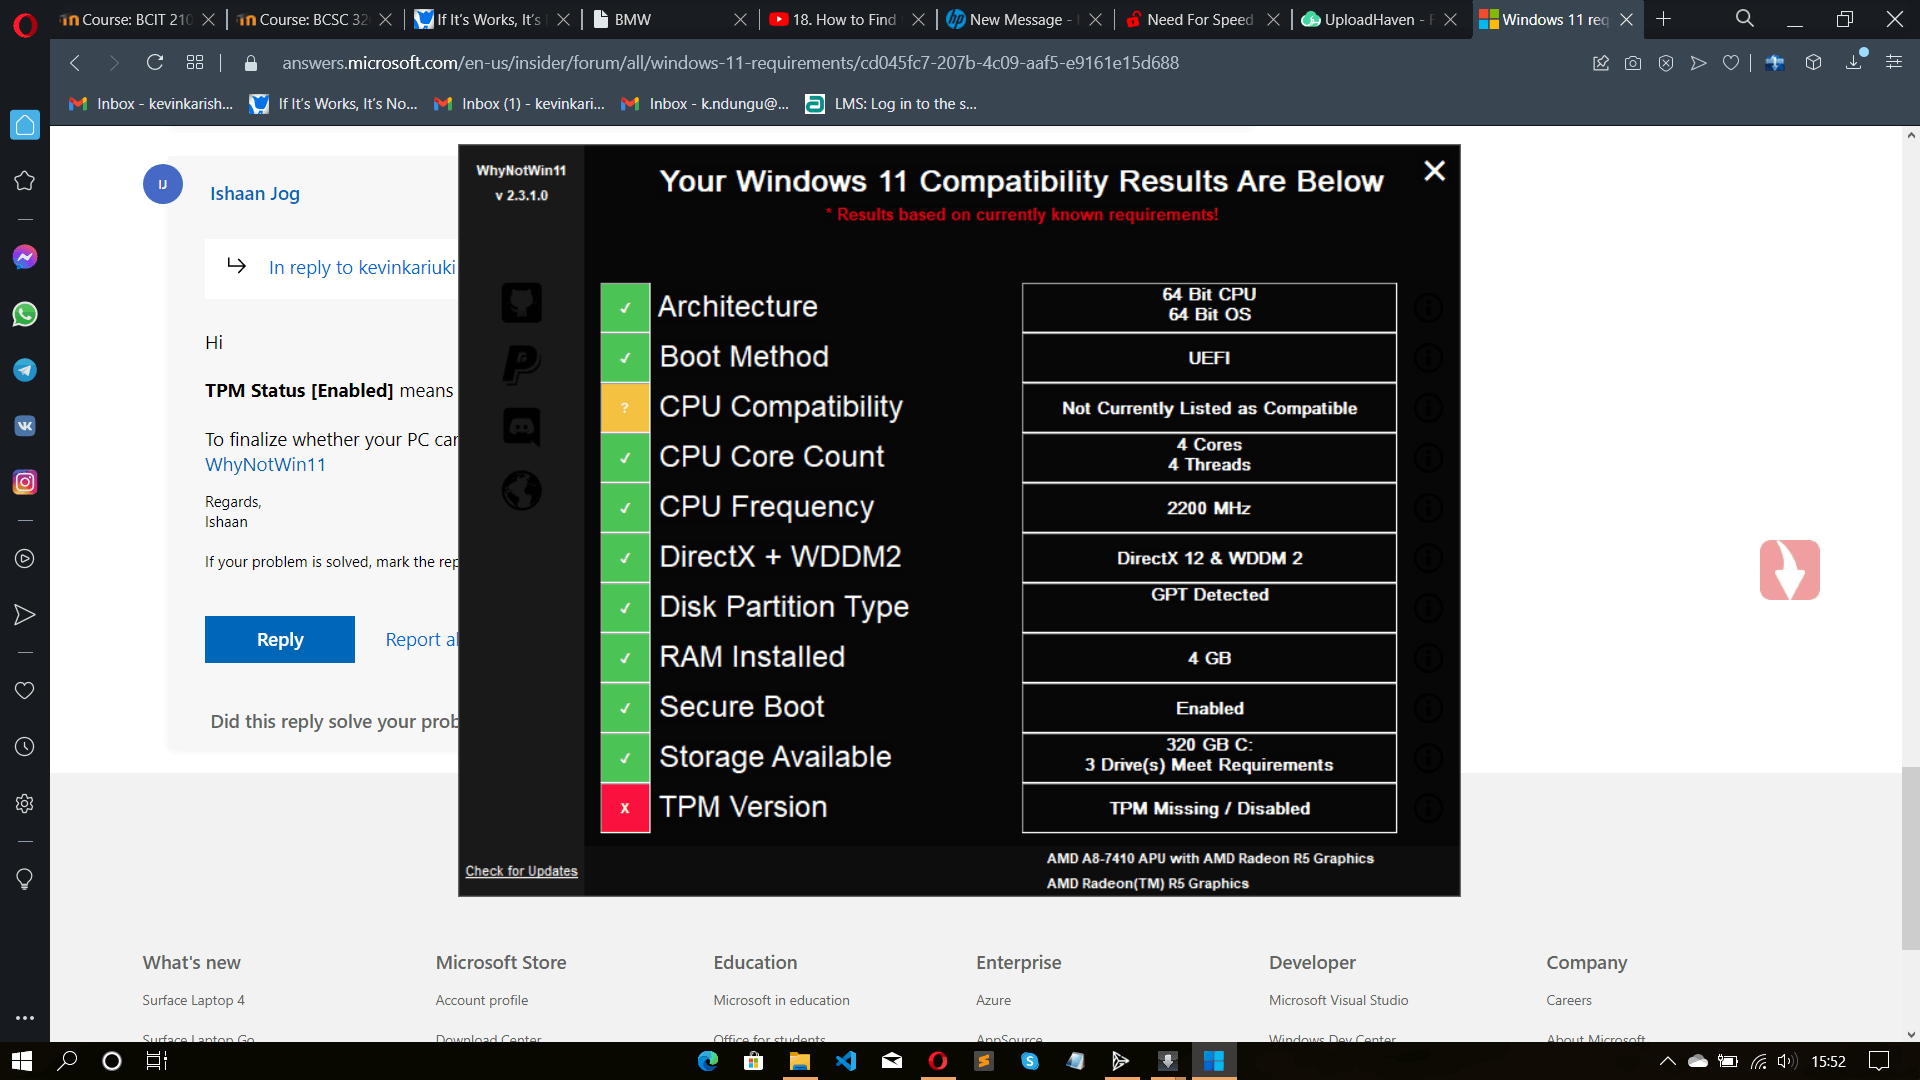Open VK sidebar icon
Image resolution: width=1920 pixels, height=1080 pixels.
tap(25, 426)
